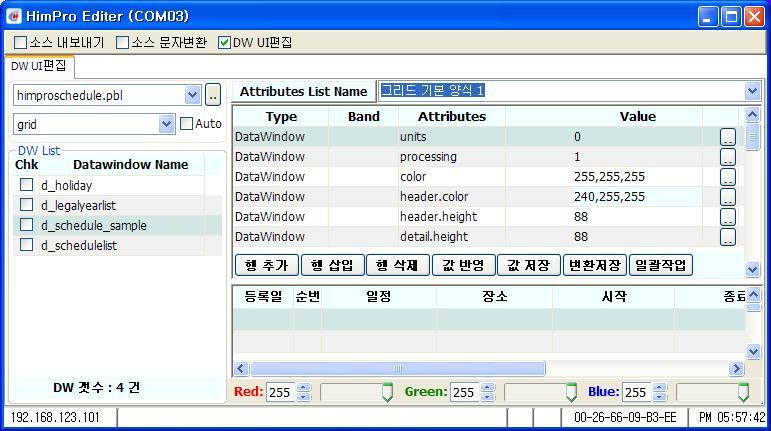Screen dimensions: 771x431
Task: Expand the himproschedule.pbl library dropdown
Action: click(x=192, y=95)
